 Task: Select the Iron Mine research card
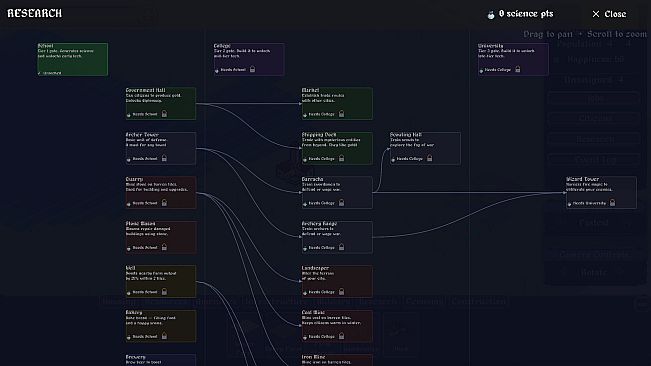[x=337, y=360]
